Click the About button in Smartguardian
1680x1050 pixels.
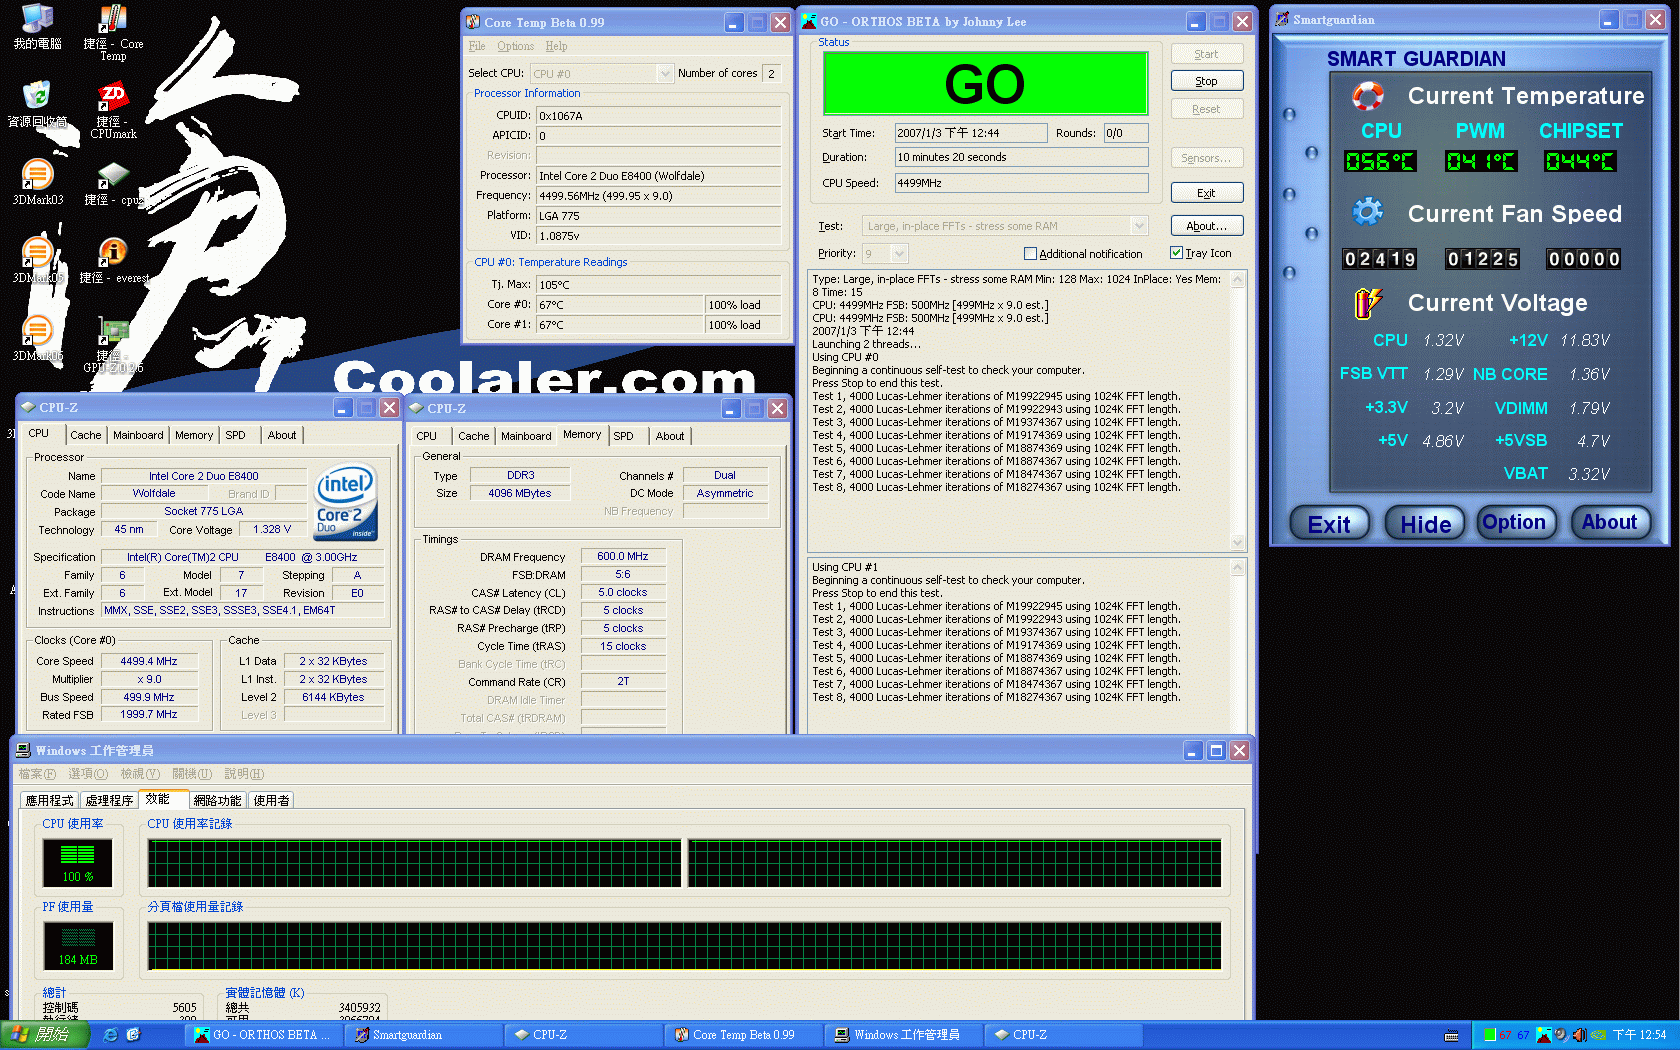1610,522
